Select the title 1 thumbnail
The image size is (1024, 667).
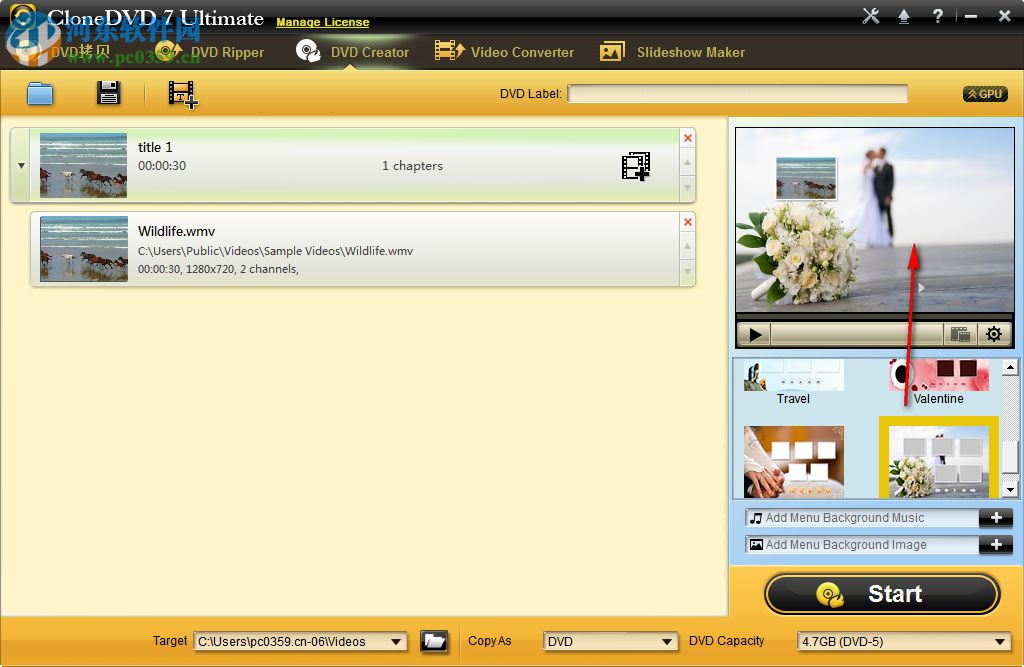(x=84, y=165)
